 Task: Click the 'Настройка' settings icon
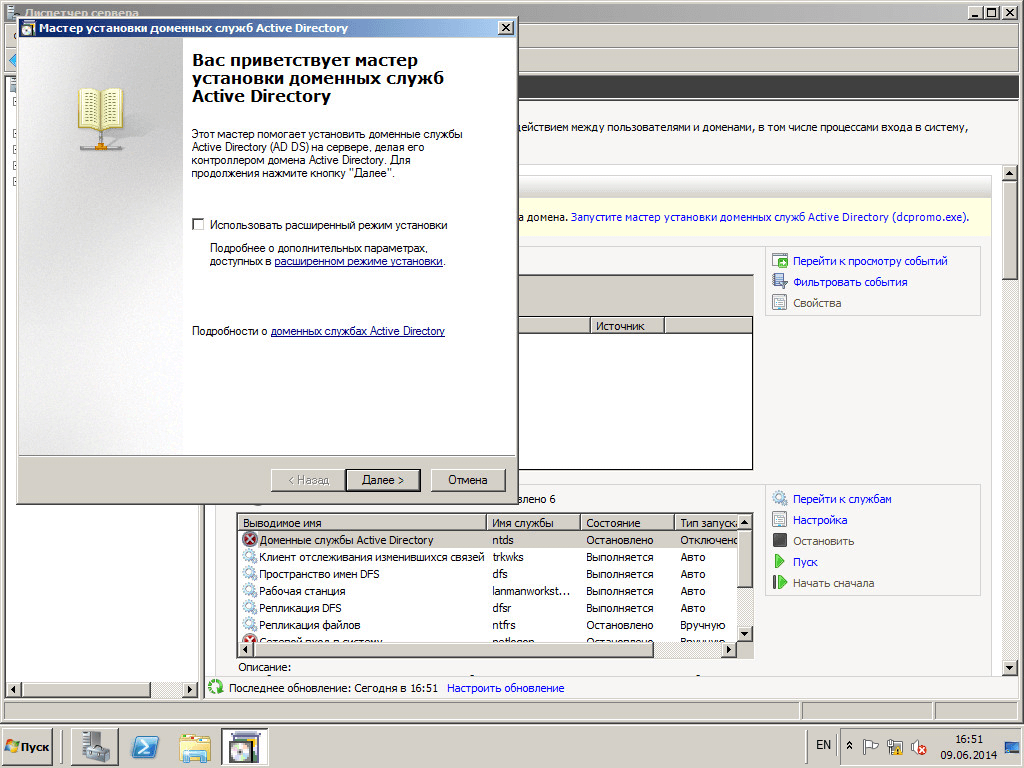pos(780,520)
